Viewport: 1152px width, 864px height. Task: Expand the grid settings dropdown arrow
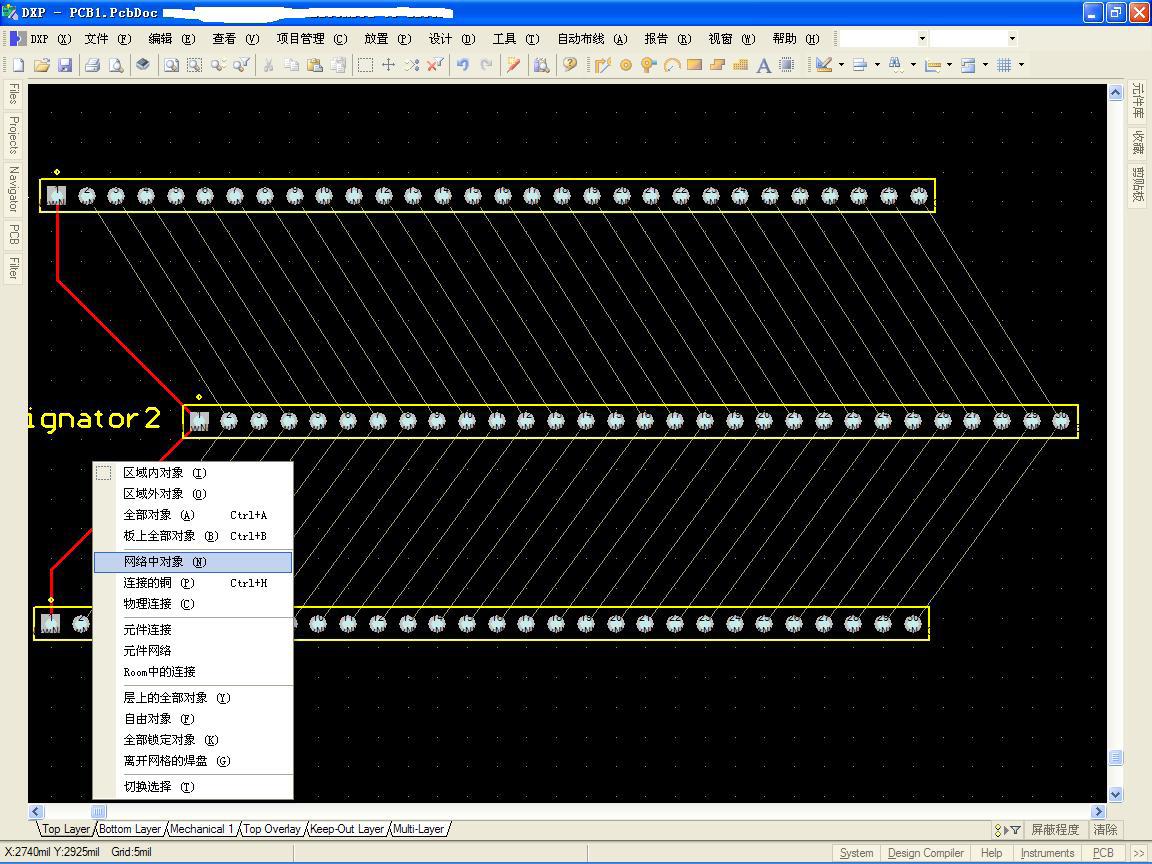[x=1021, y=65]
